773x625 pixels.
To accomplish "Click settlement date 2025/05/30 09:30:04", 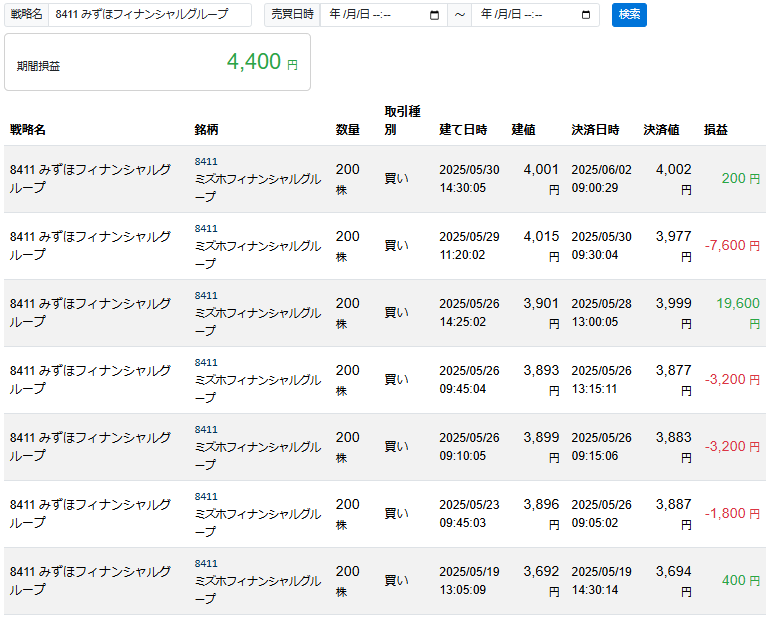I will [x=601, y=246].
